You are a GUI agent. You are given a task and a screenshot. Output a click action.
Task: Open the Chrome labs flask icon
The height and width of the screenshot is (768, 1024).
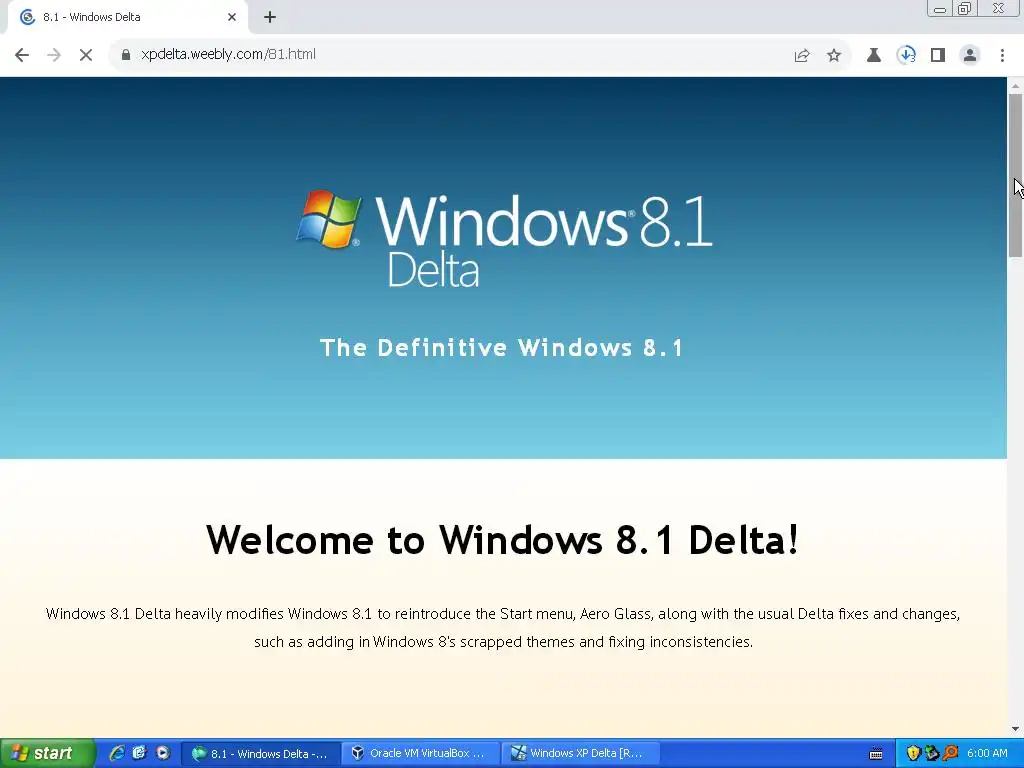874,56
